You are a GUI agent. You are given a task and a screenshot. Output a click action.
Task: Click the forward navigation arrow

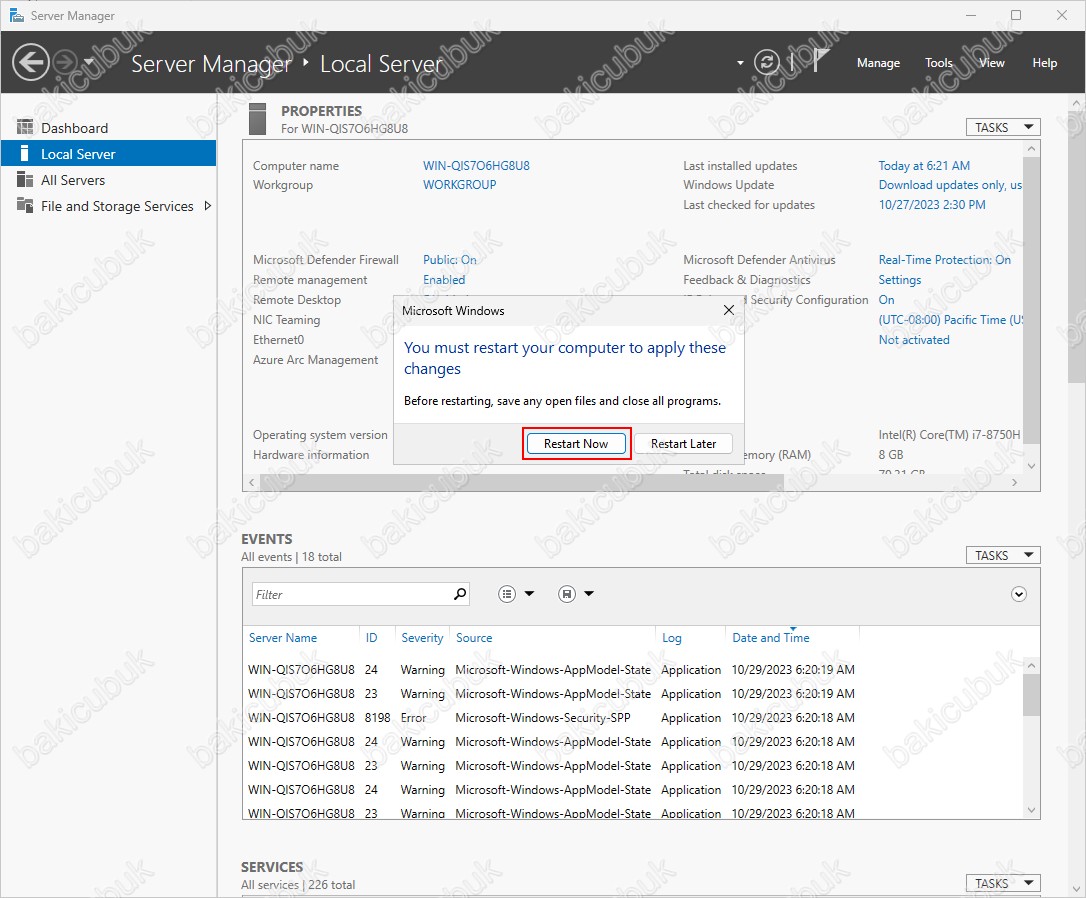[65, 62]
